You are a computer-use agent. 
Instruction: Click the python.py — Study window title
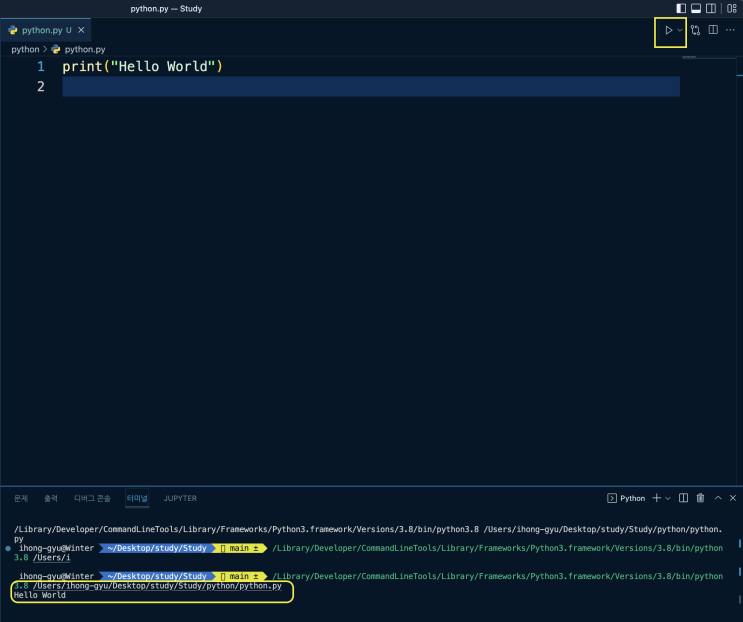tap(166, 9)
